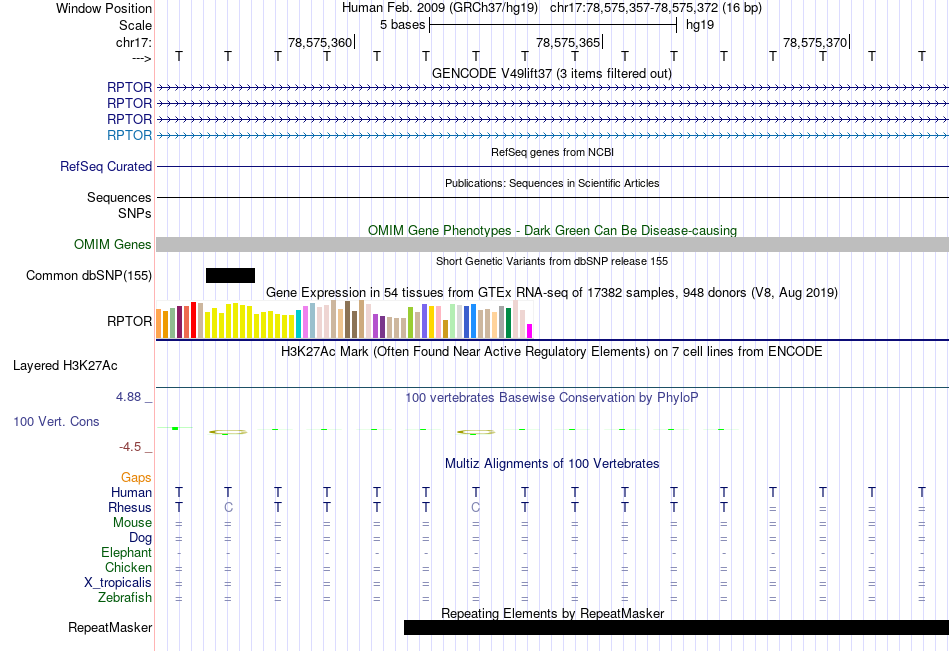Click 'Multiz Alignments of 100 Vertebrates' title
The image size is (950, 651).
(552, 464)
